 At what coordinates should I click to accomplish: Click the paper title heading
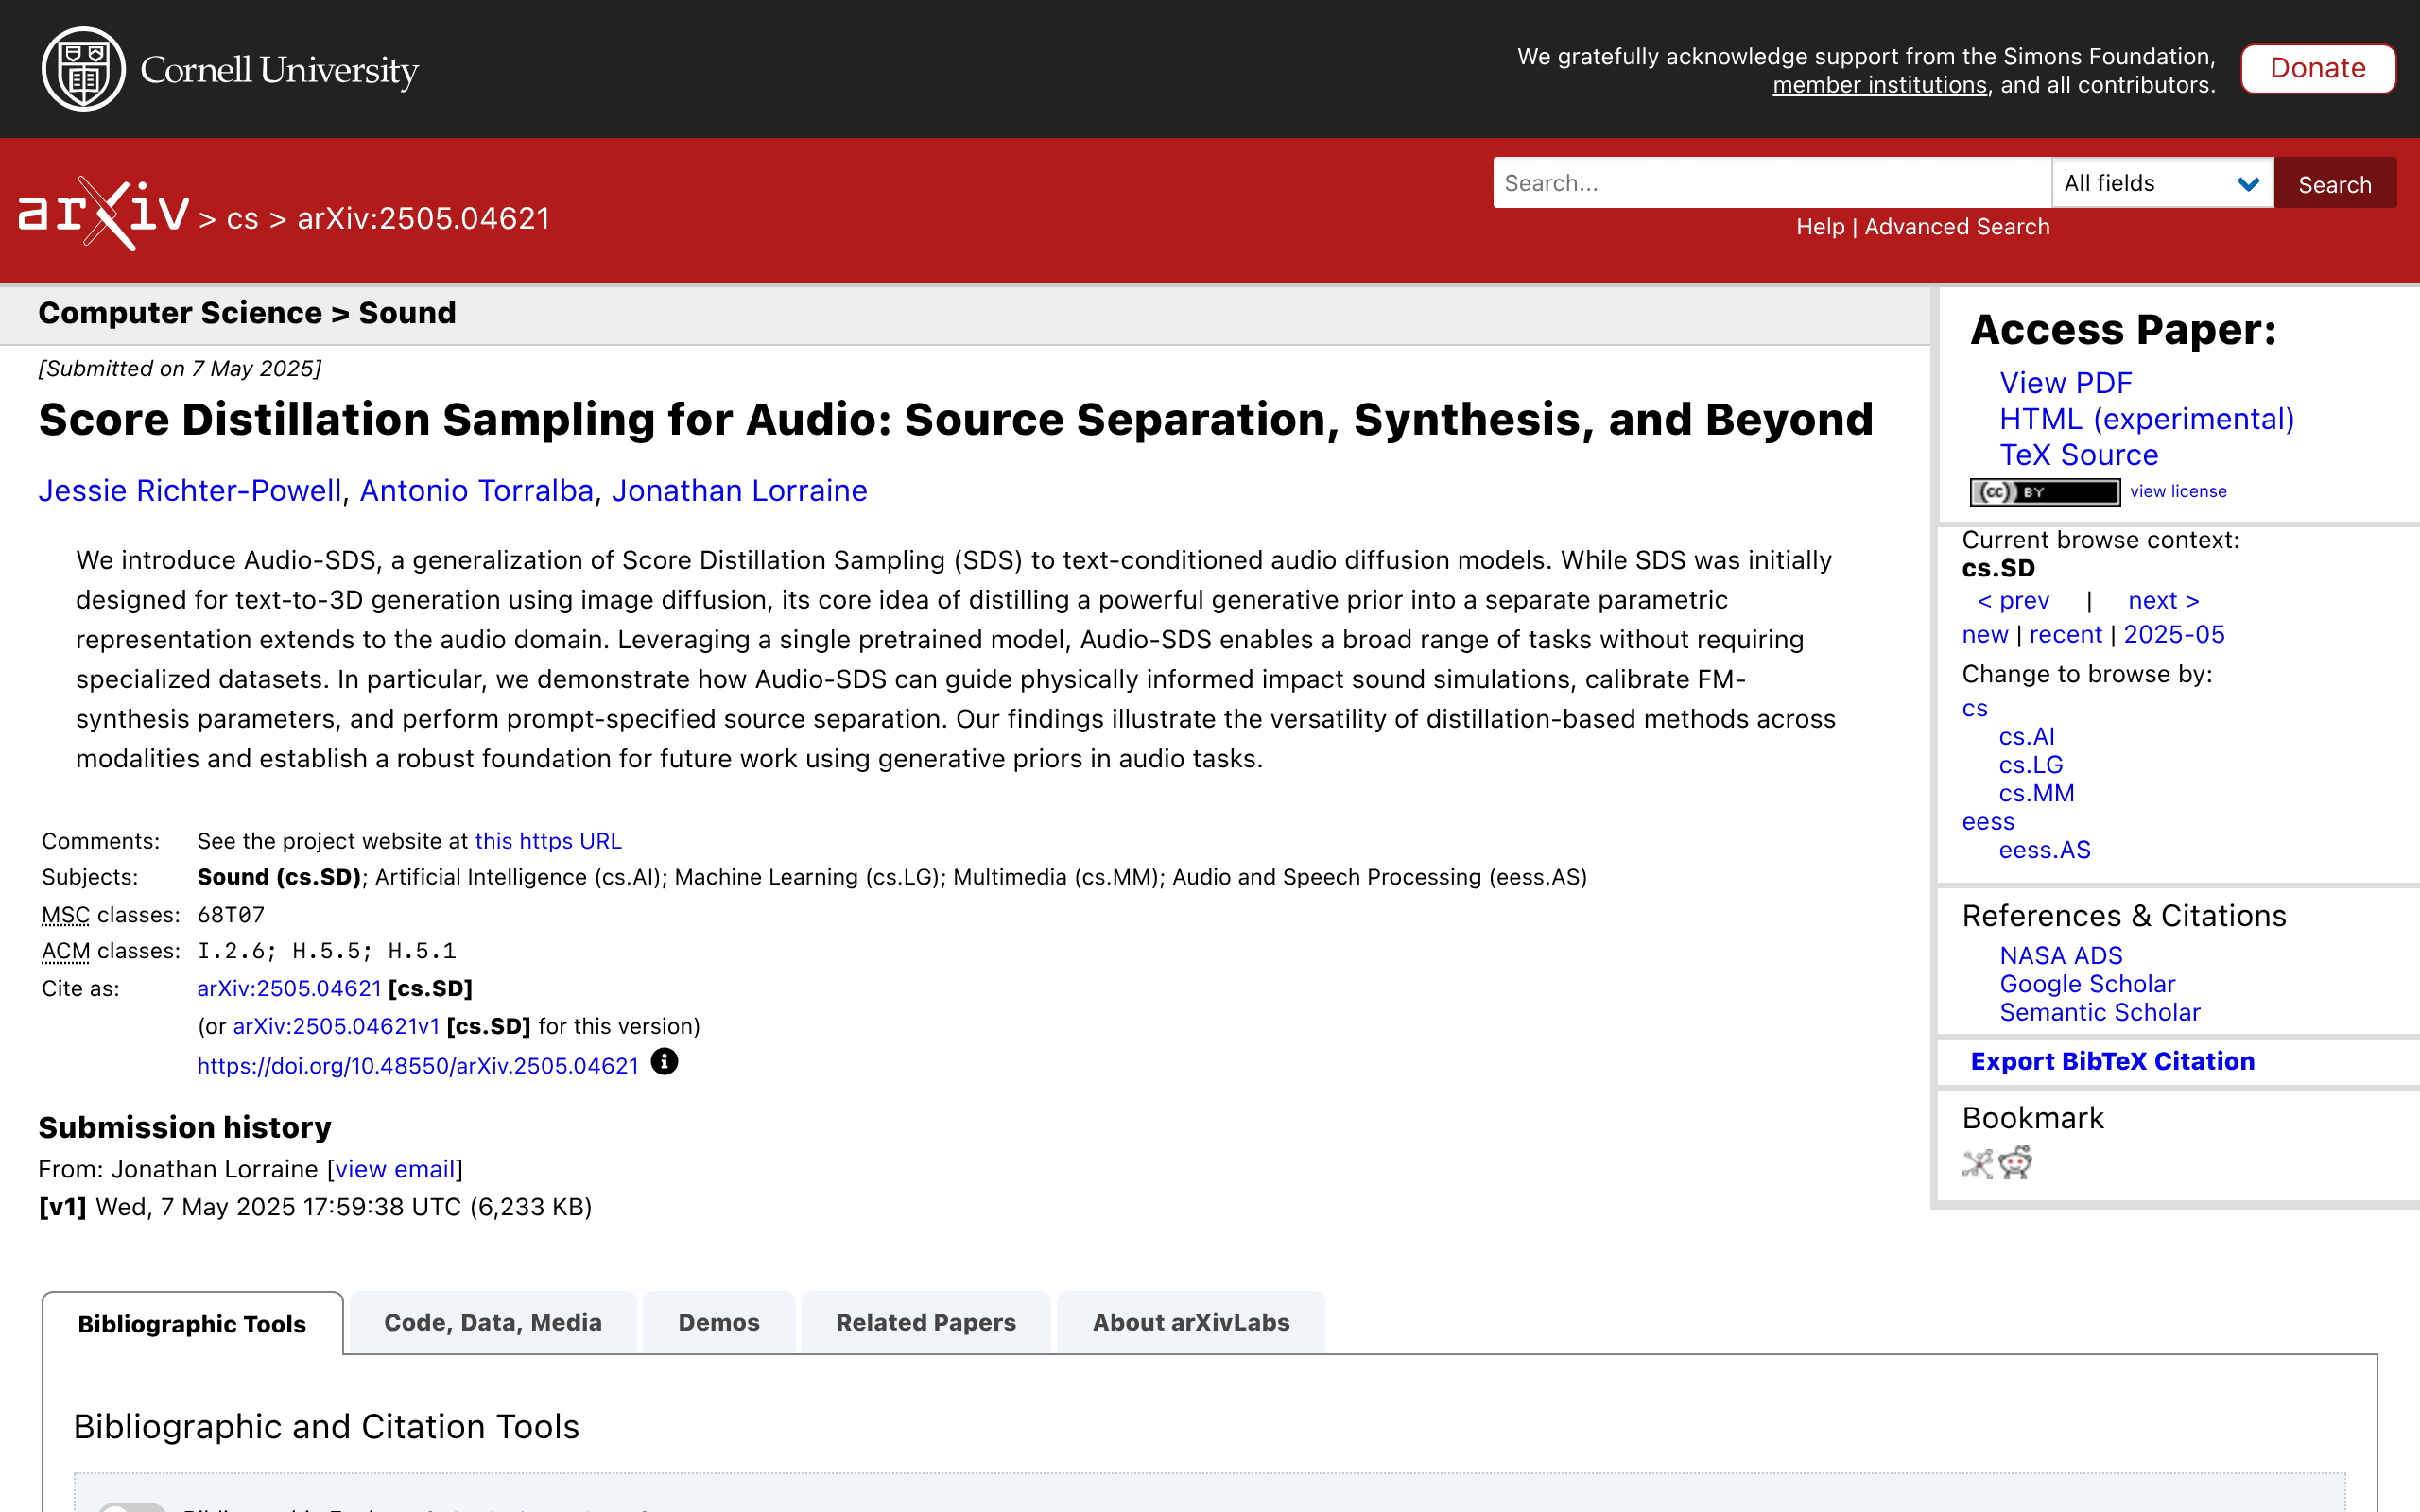click(955, 420)
